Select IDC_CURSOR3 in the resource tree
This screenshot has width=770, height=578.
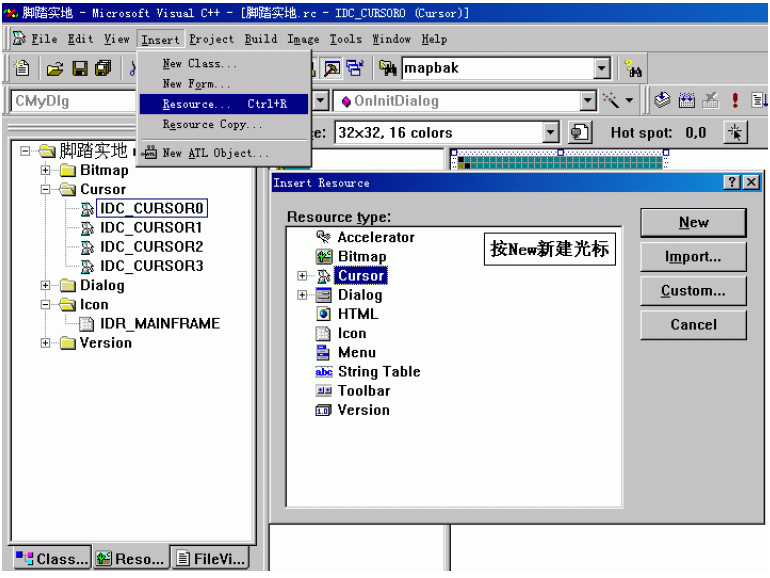[151, 266]
